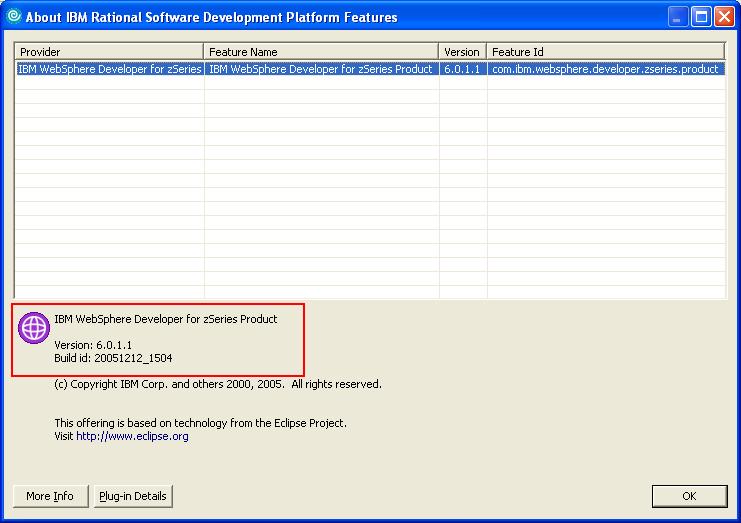741x523 pixels.
Task: Select the 6.0.1.1 version cell in table
Action: point(462,70)
